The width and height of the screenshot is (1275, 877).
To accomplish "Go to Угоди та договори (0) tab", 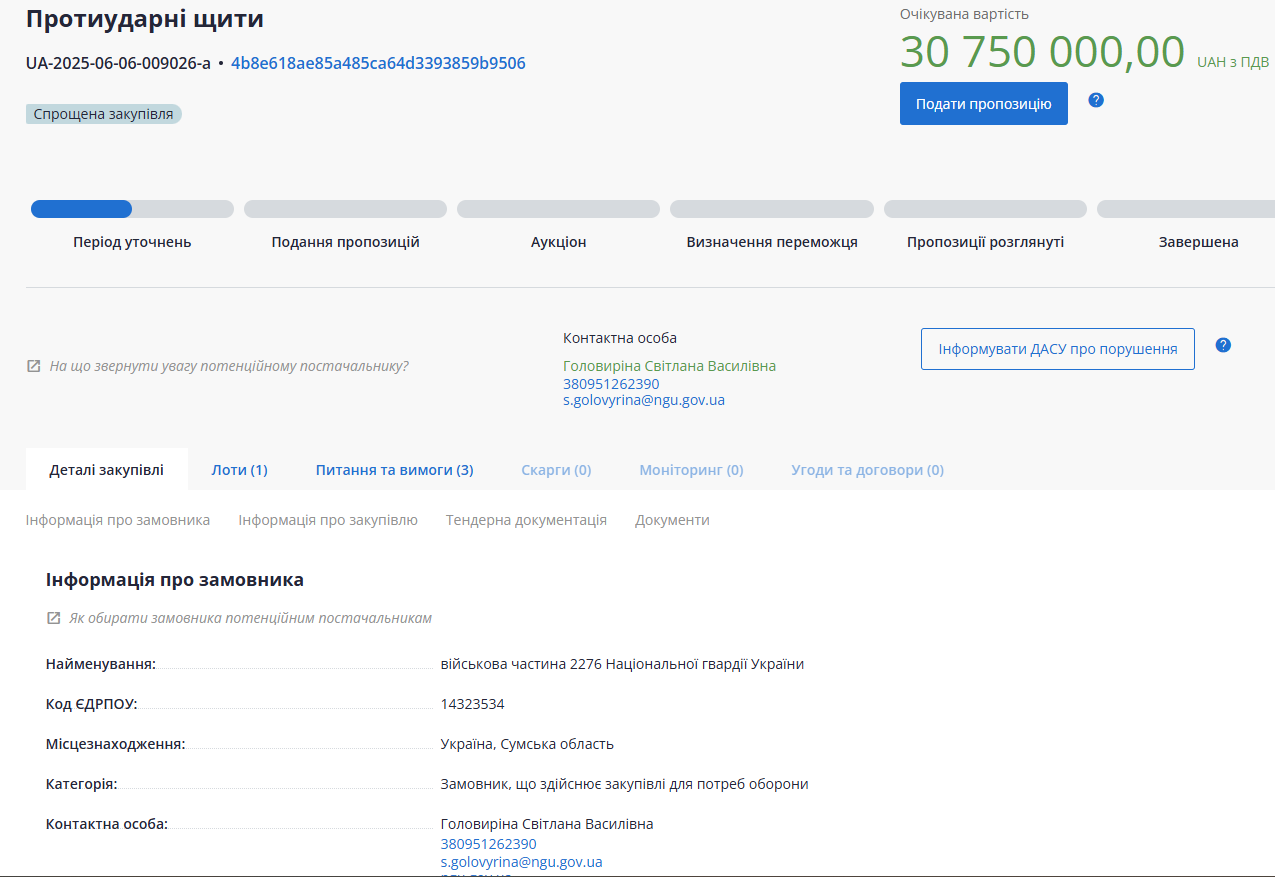I will (x=867, y=470).
